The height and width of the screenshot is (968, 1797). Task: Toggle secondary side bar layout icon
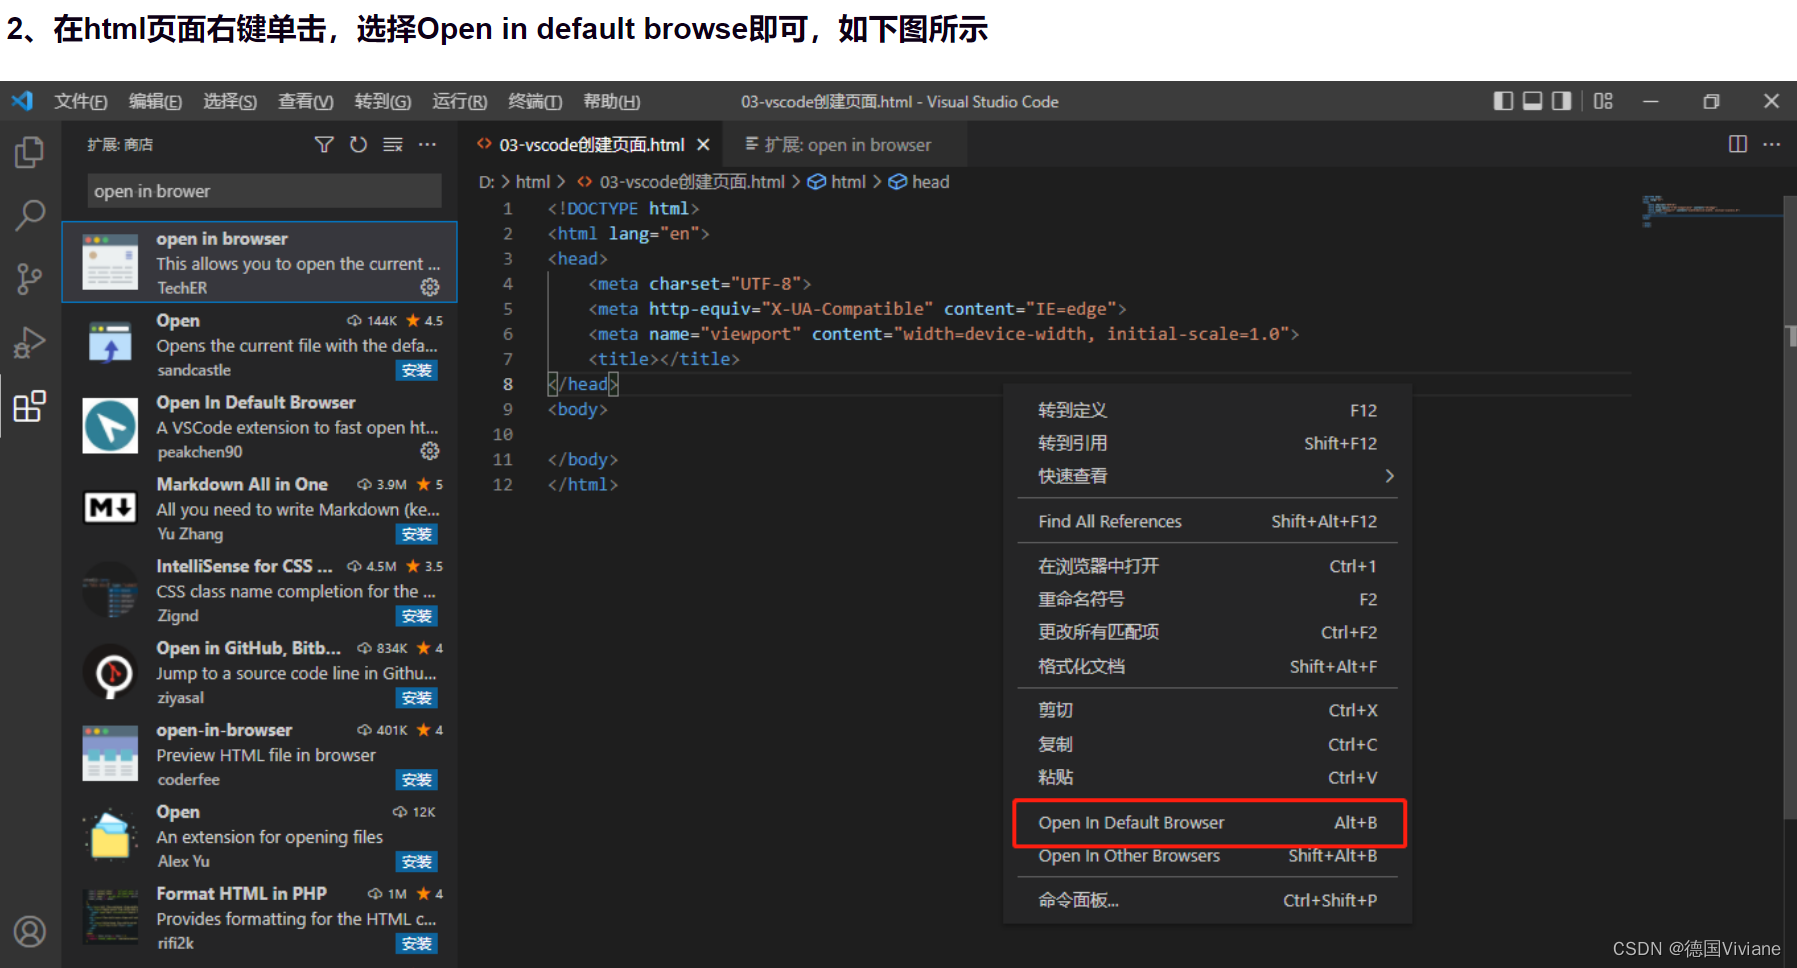[1561, 101]
